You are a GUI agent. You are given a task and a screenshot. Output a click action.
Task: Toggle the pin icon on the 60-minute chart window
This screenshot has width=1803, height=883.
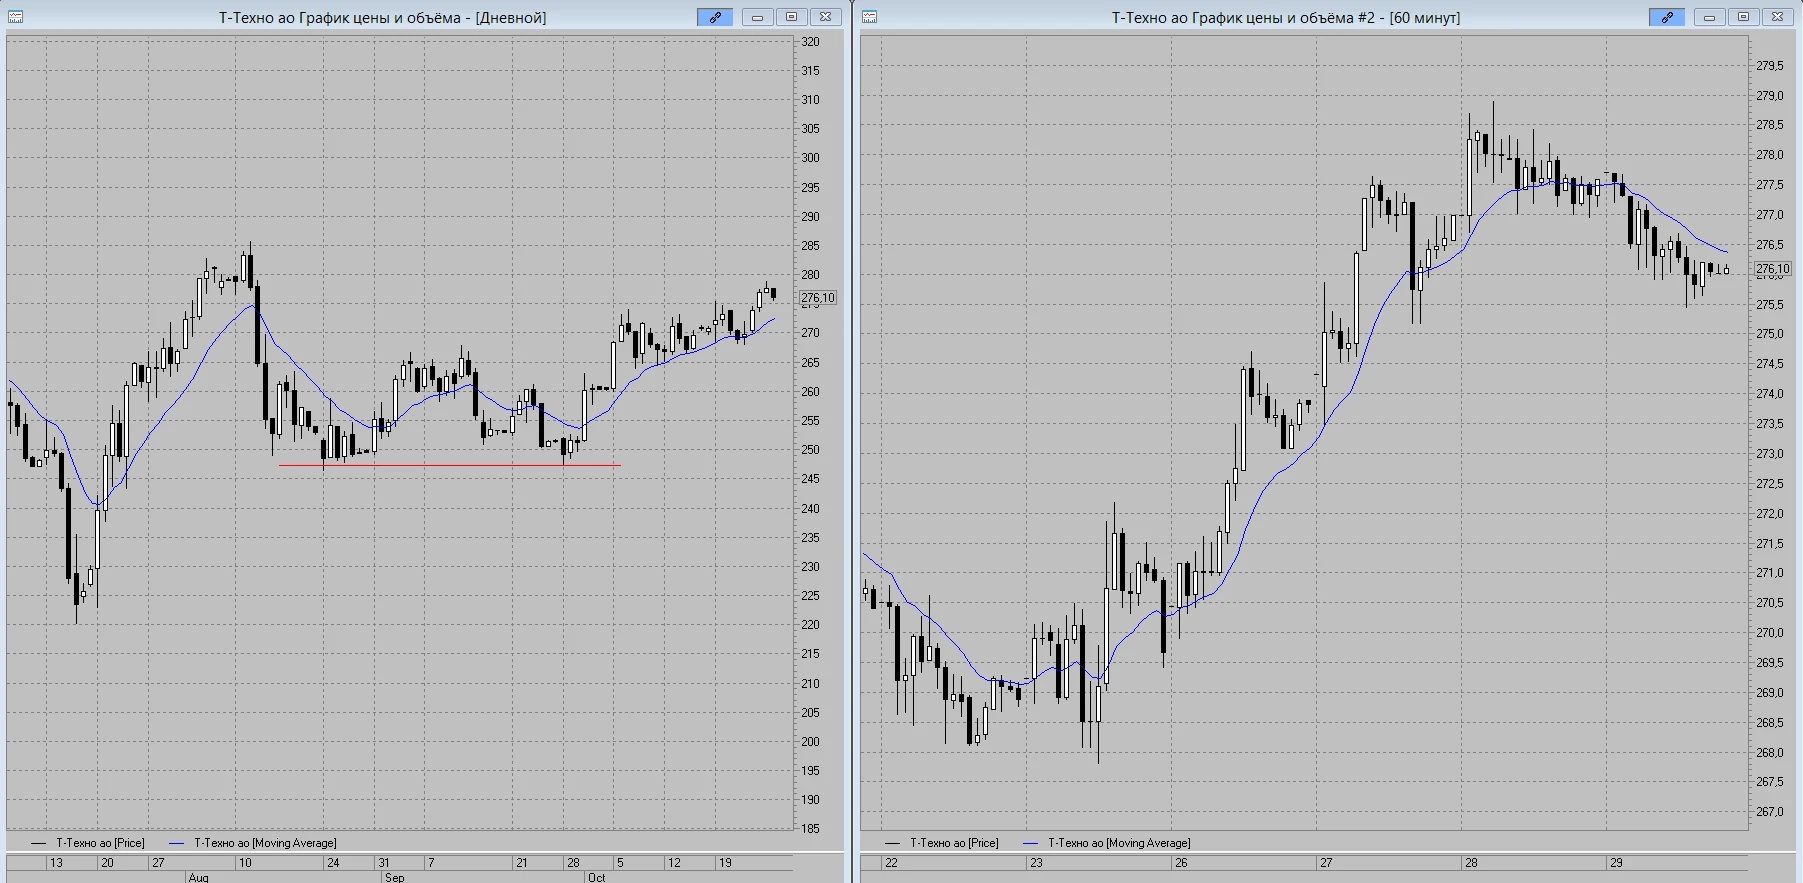click(1667, 17)
